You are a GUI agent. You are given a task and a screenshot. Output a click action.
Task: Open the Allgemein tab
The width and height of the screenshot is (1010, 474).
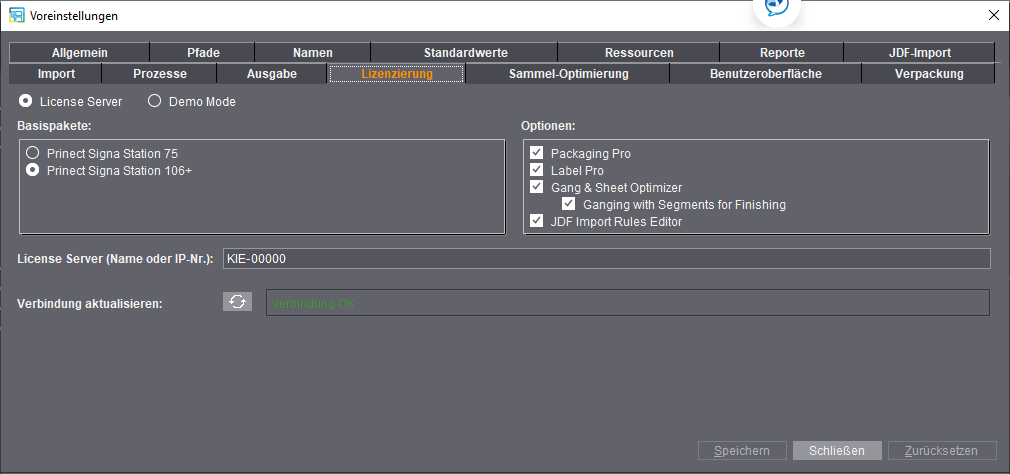80,53
